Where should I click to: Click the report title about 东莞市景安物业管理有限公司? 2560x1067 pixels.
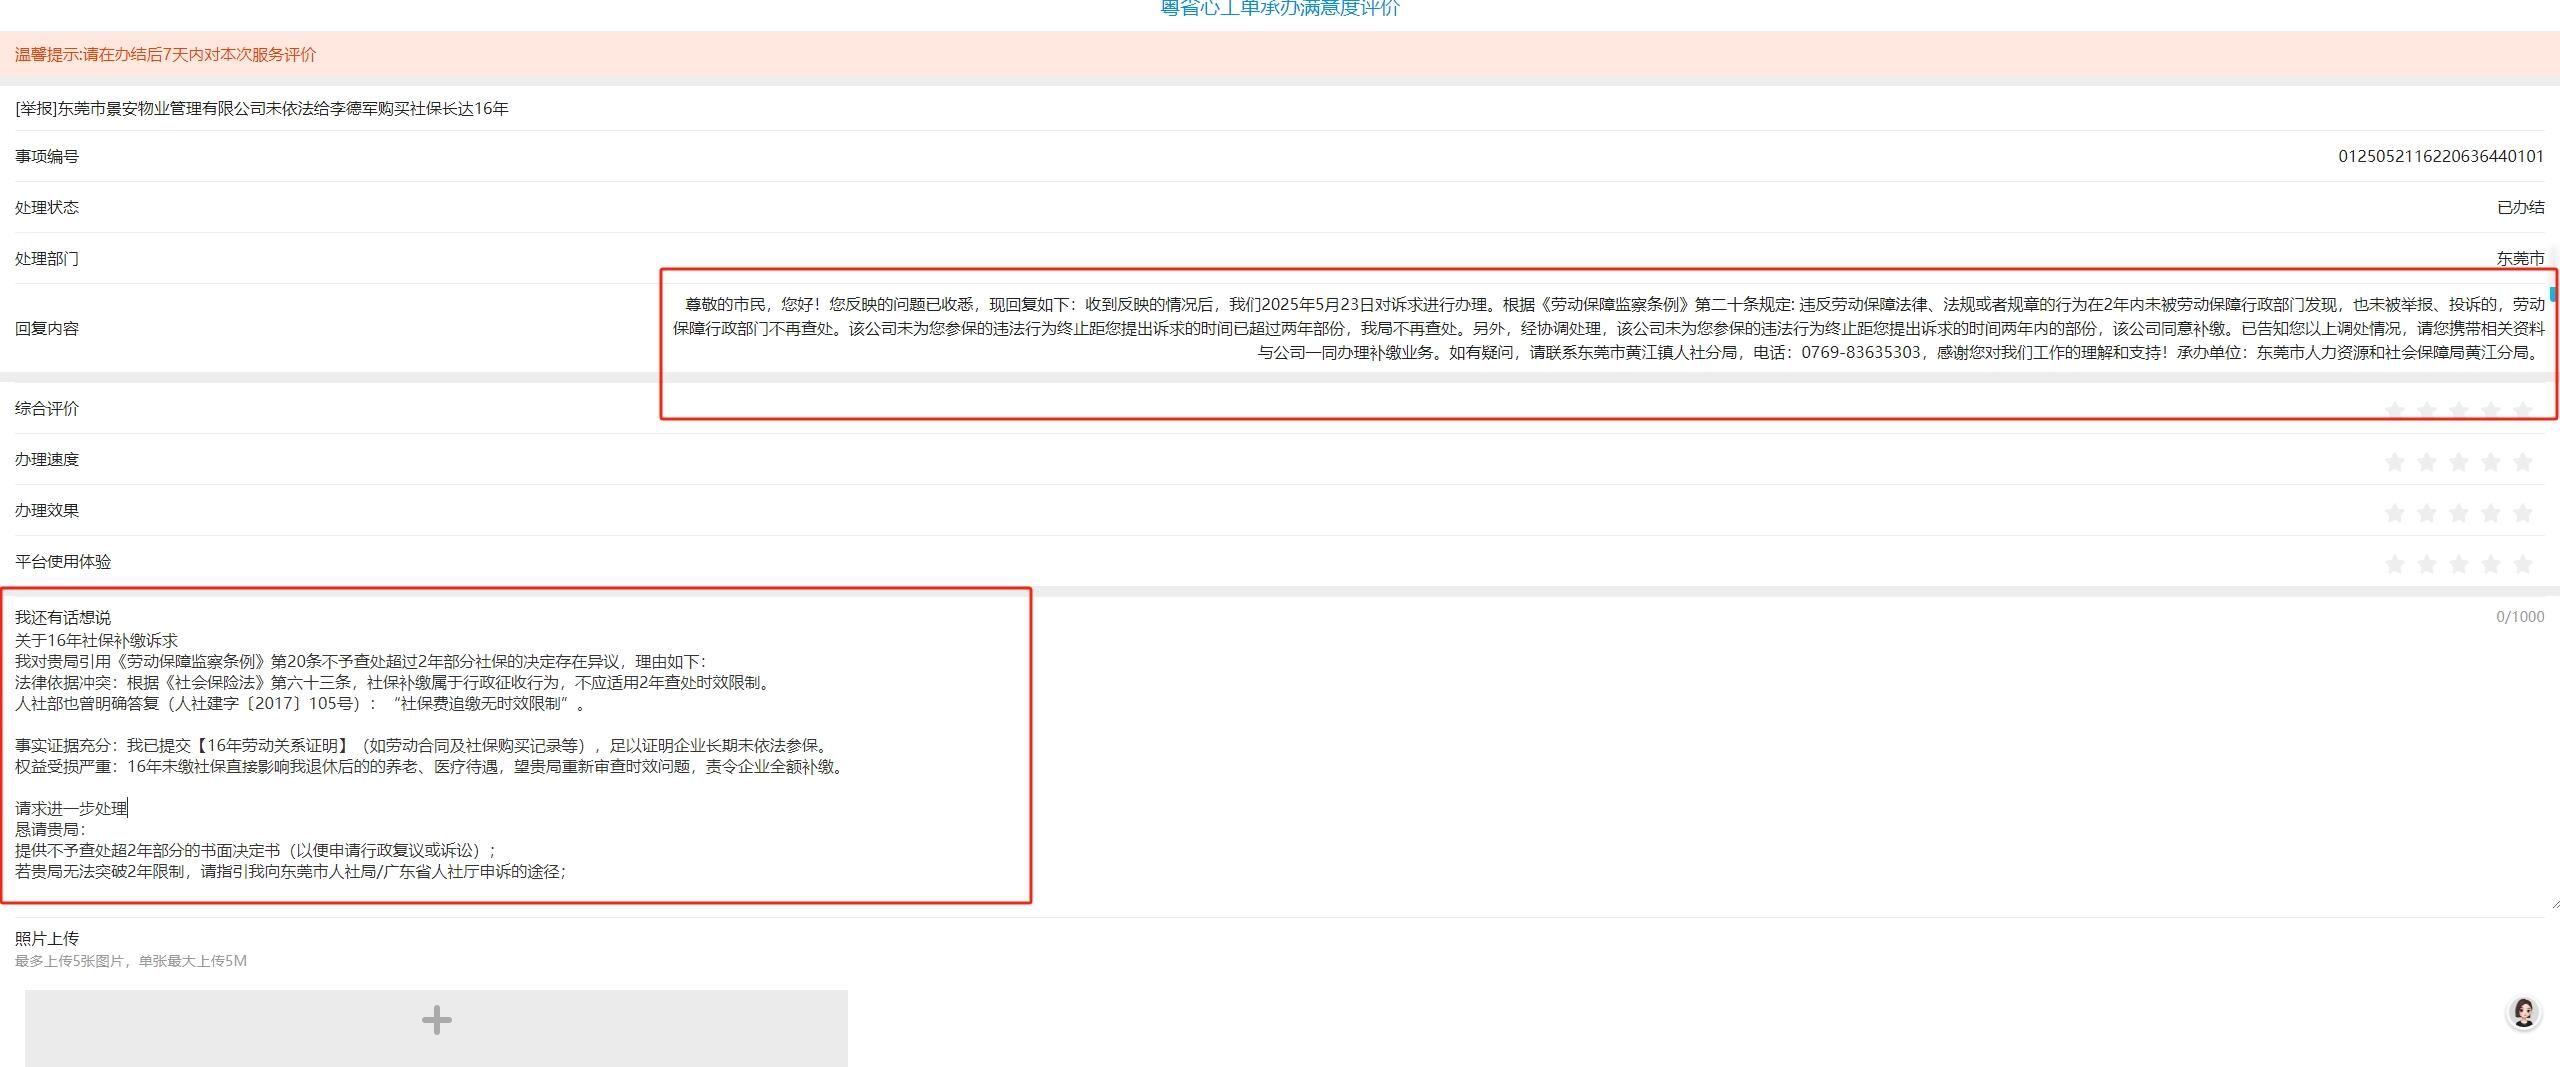click(262, 108)
